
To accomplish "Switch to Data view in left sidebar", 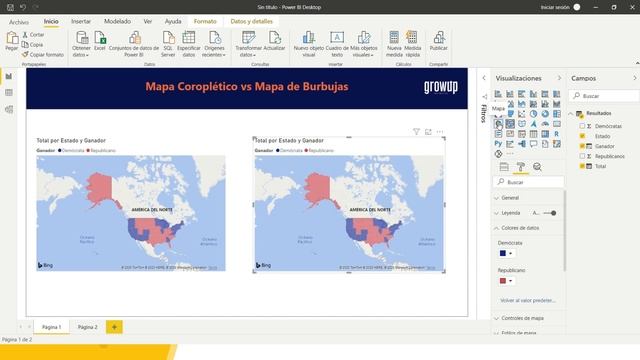I will point(9,93).
